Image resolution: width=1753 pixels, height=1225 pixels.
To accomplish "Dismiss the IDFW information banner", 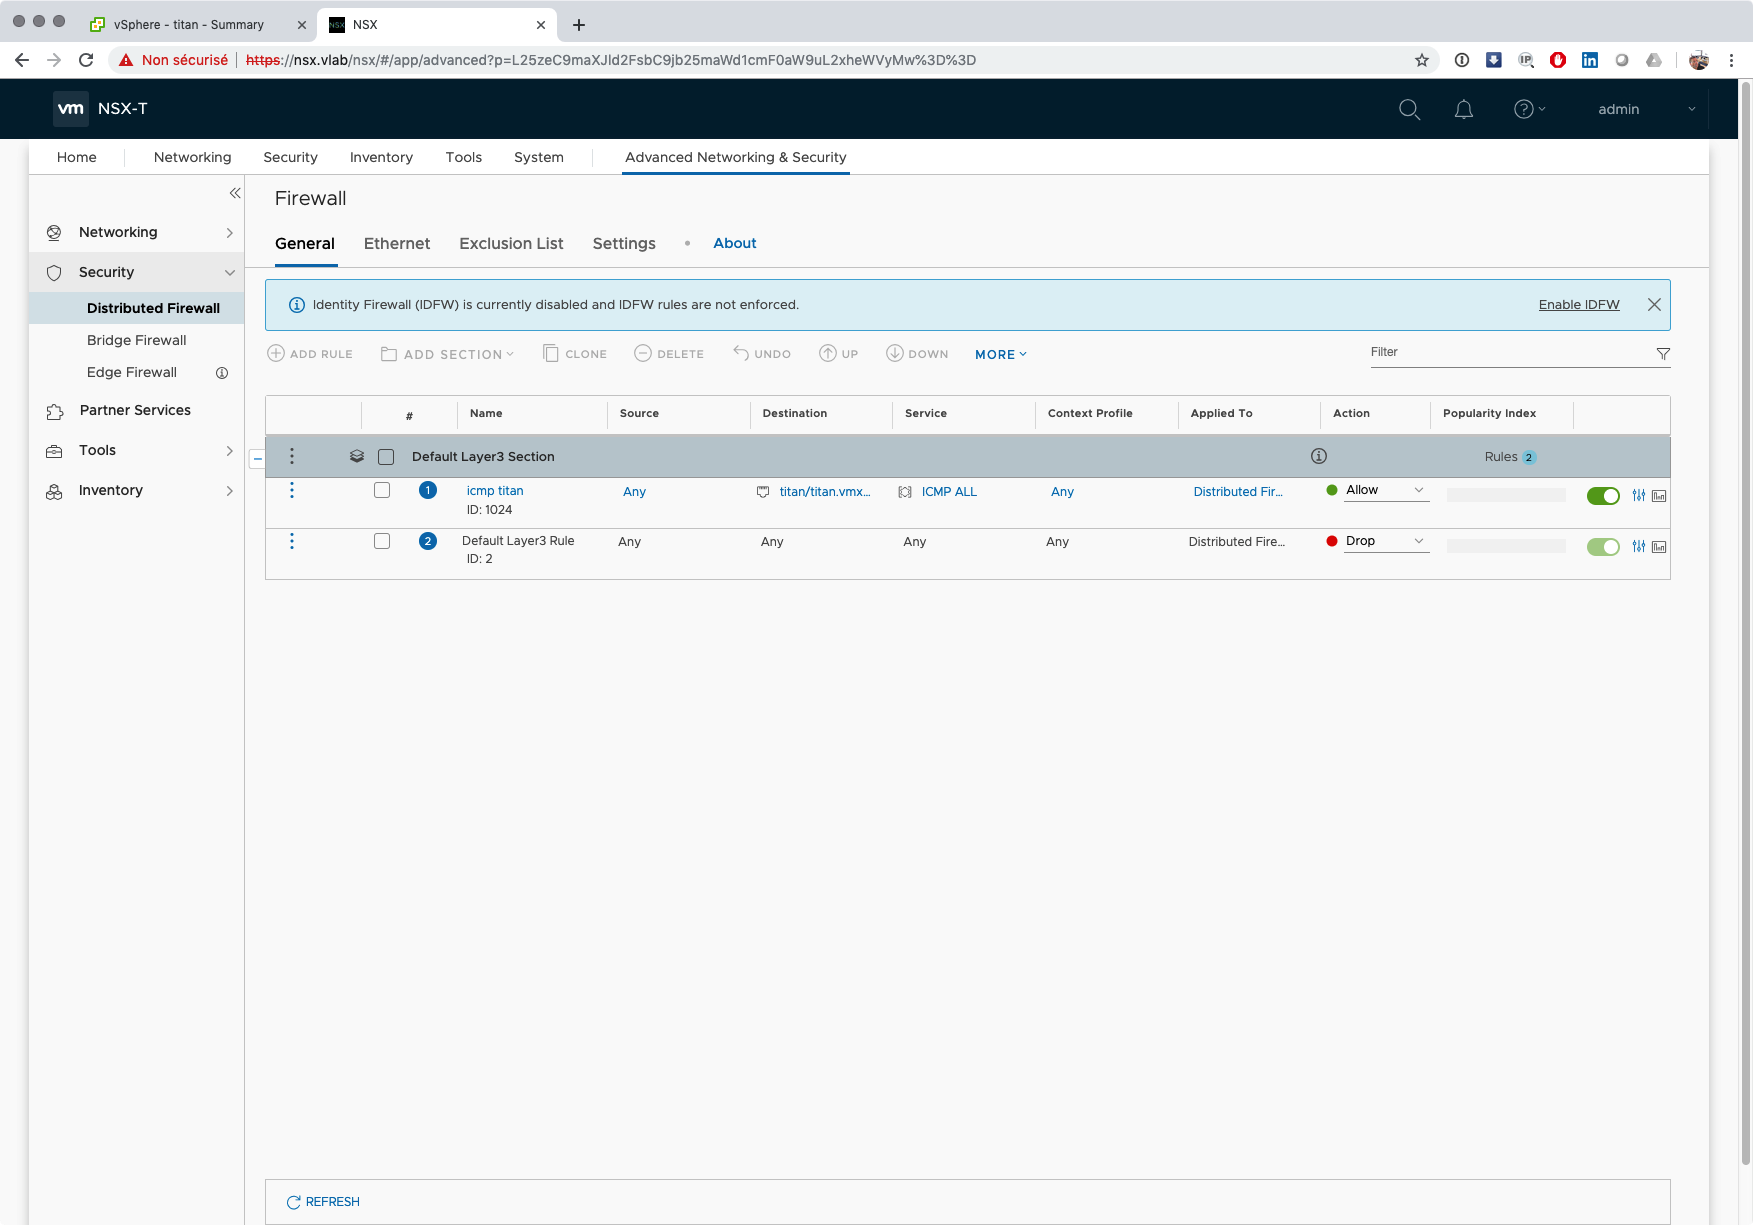I will click(x=1654, y=305).
